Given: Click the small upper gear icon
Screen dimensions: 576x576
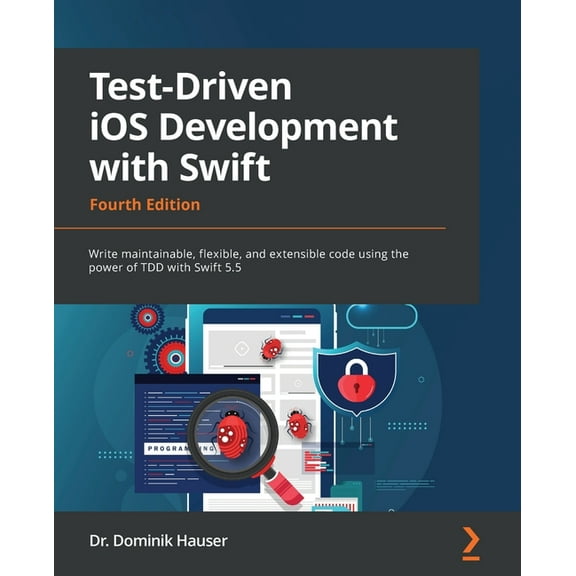Looking at the screenshot, I should 147,318.
